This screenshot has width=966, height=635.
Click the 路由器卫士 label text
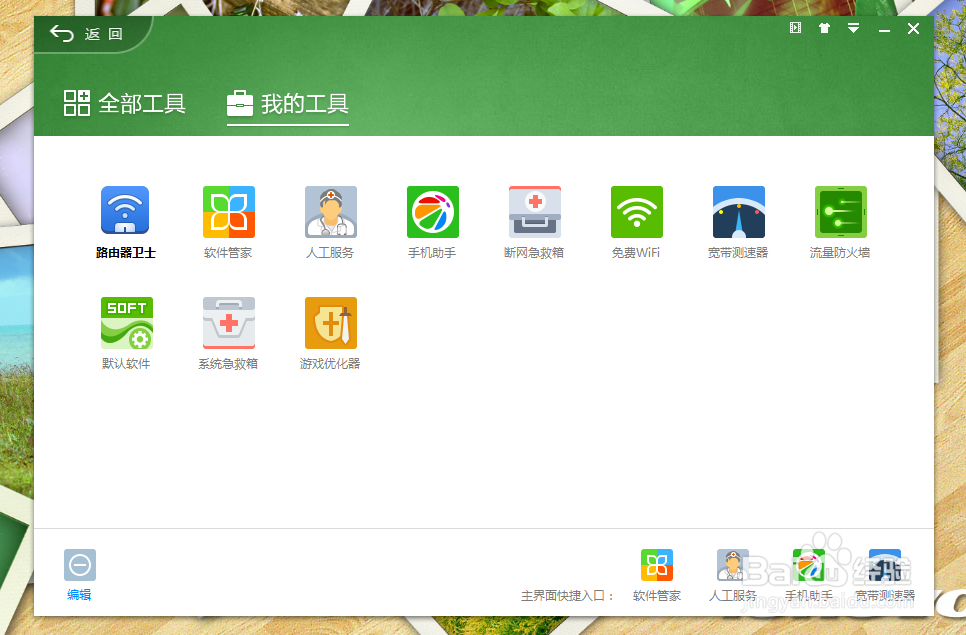click(x=126, y=253)
